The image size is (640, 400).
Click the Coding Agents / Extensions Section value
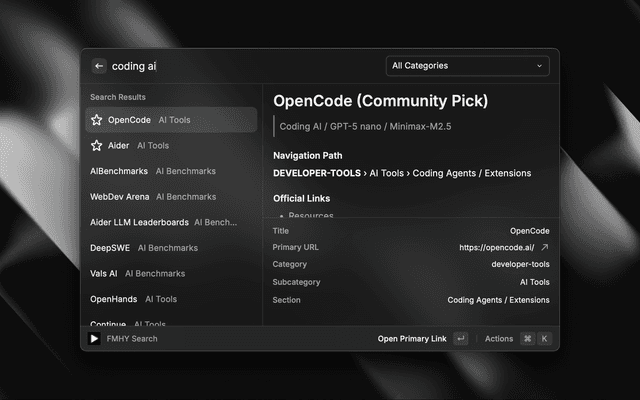click(498, 300)
